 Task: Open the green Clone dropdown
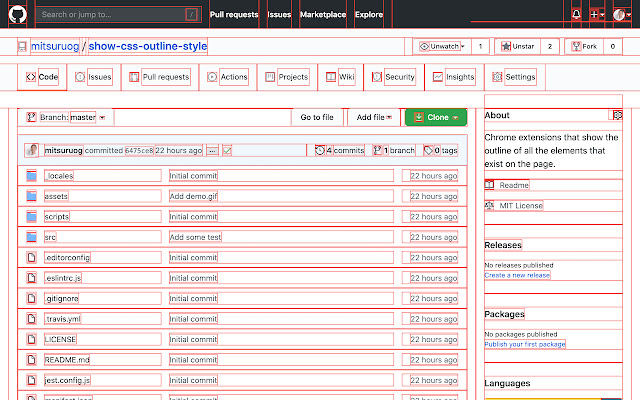[x=436, y=117]
